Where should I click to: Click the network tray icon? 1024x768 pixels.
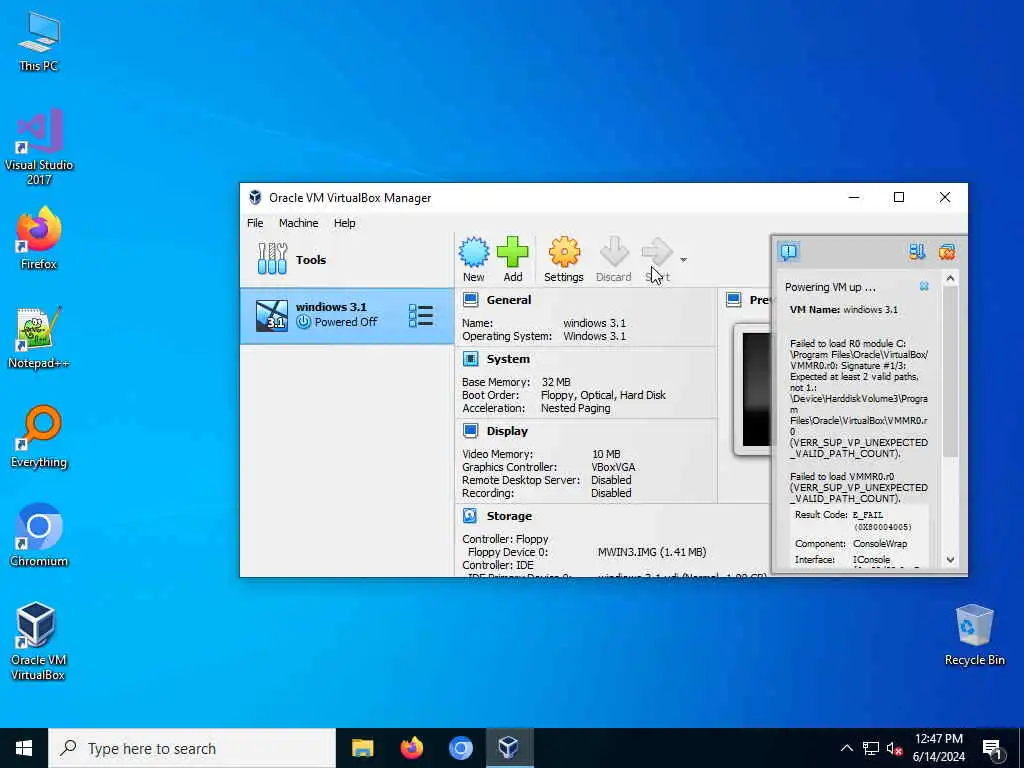click(871, 748)
